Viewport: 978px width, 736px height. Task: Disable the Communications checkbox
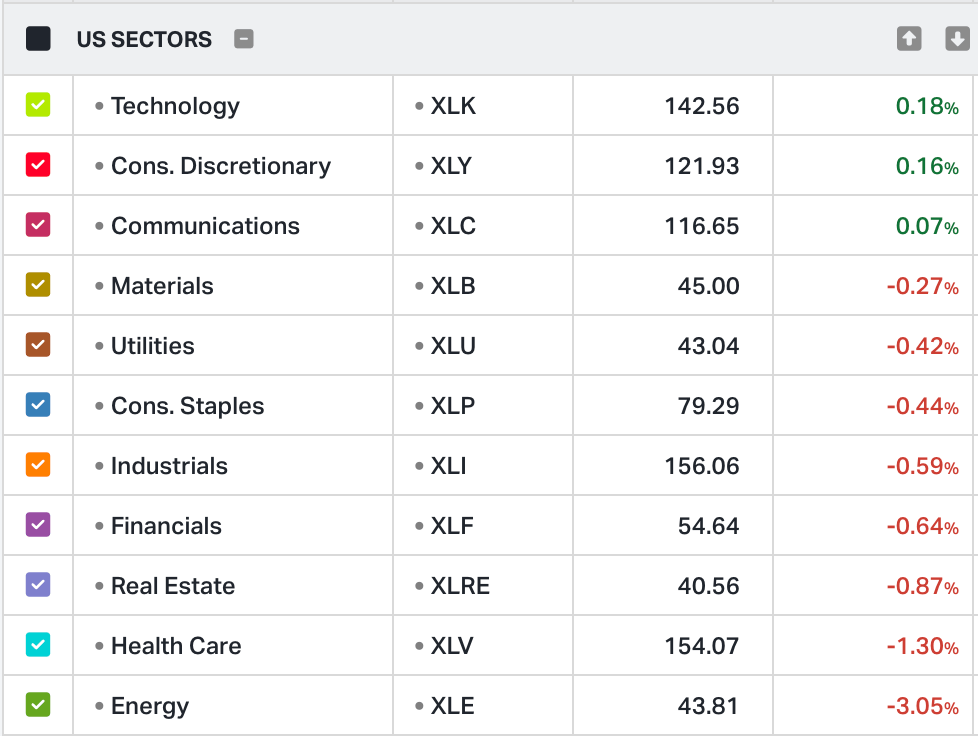point(38,224)
